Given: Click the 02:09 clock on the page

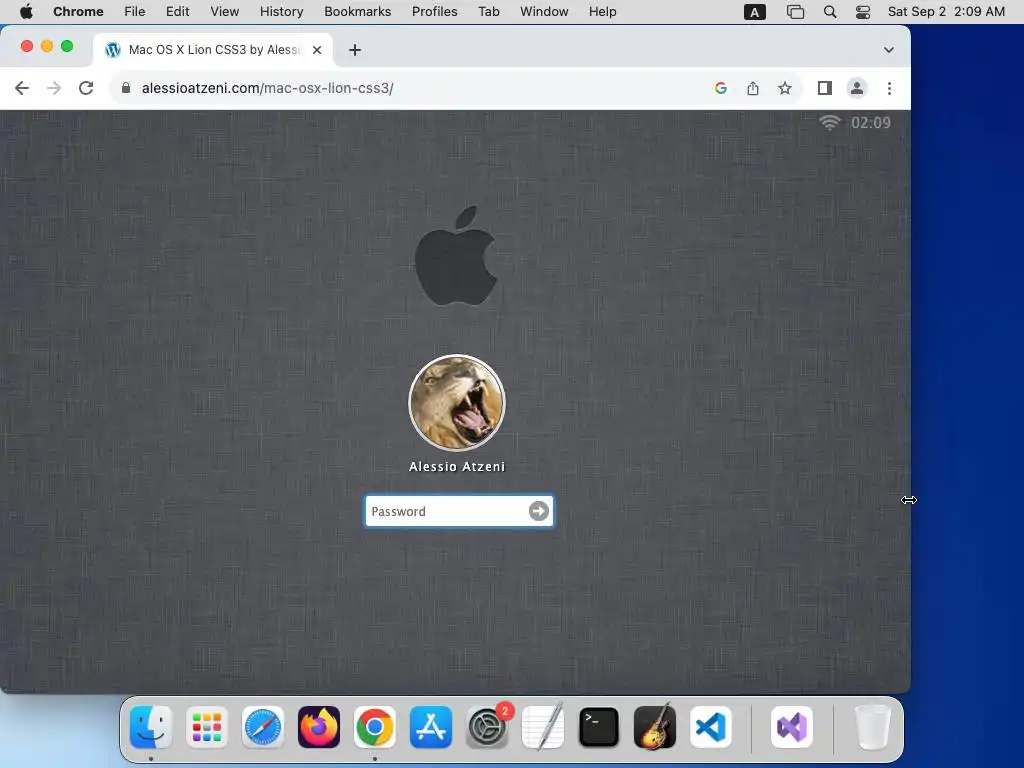Looking at the screenshot, I should [x=871, y=123].
